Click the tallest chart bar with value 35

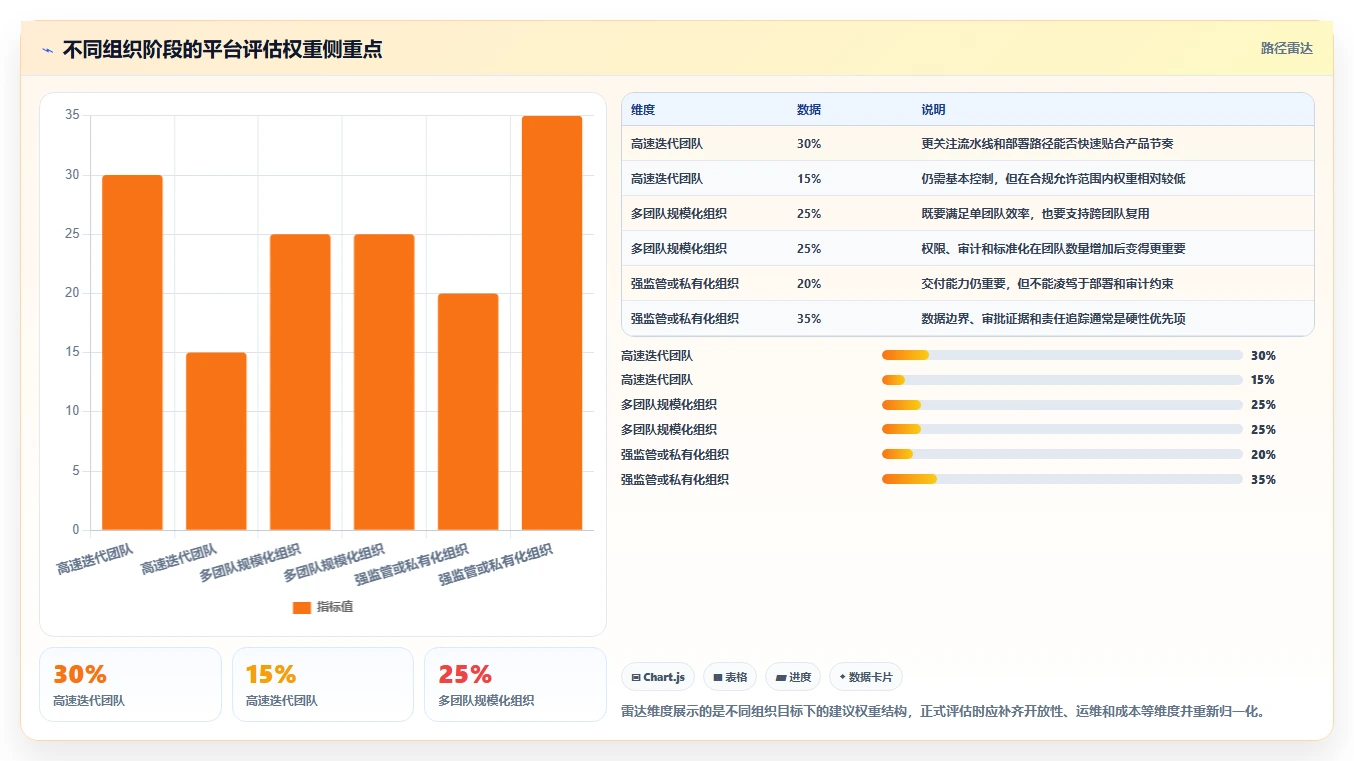pyautogui.click(x=552, y=323)
